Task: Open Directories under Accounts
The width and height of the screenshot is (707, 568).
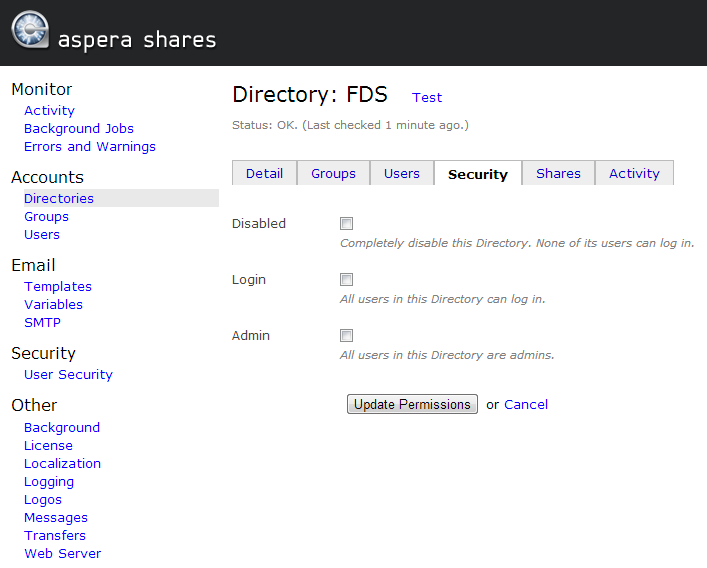Action: pyautogui.click(x=121, y=198)
